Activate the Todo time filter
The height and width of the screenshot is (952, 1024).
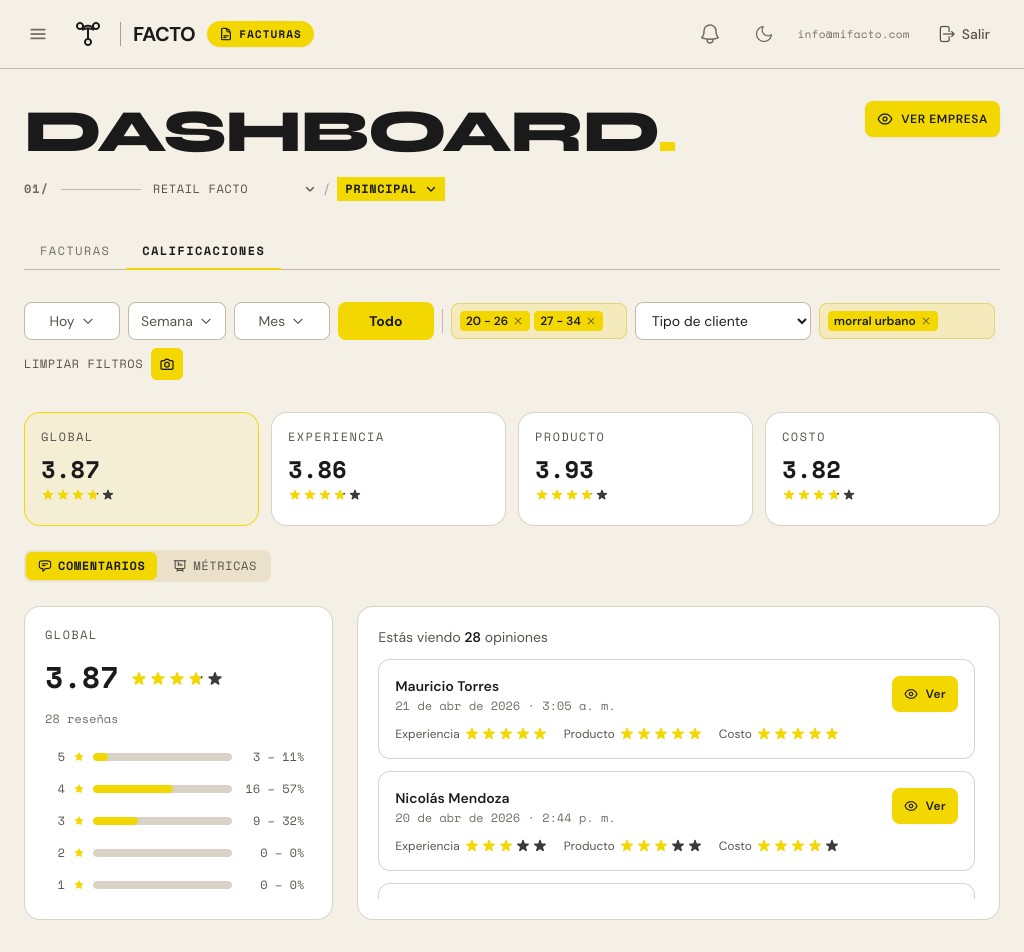386,321
